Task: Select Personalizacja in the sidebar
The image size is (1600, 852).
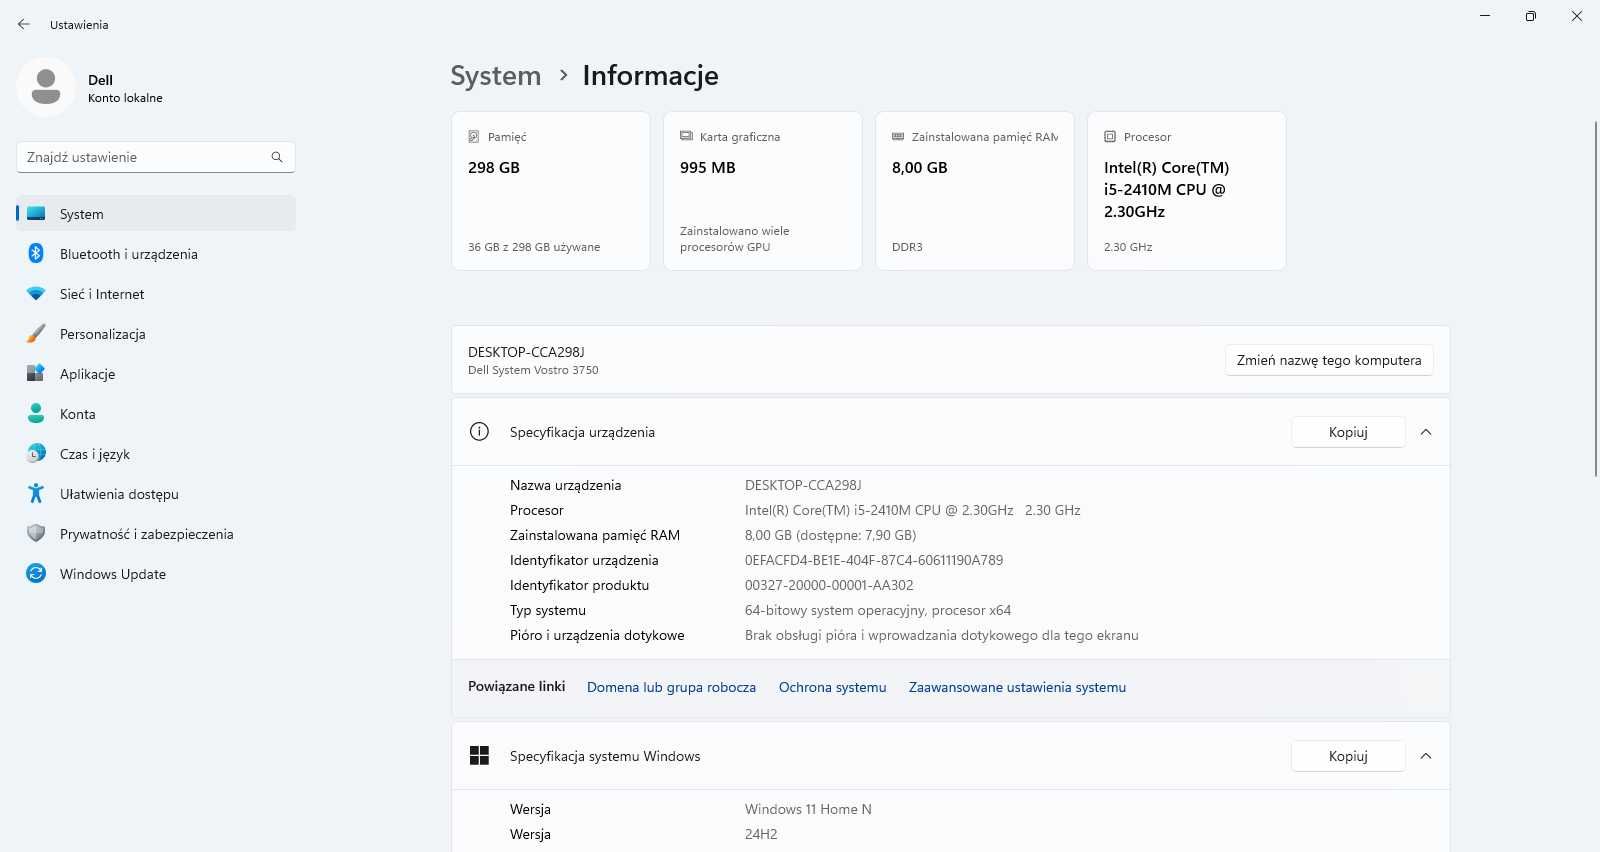Action: click(156, 334)
